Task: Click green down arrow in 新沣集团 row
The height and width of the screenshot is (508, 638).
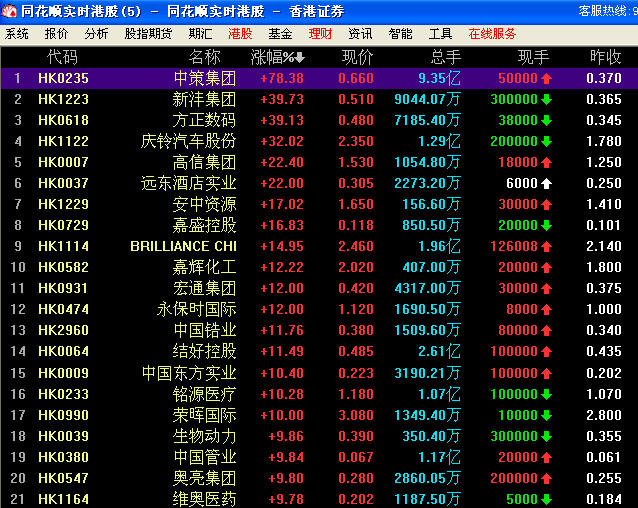Action: [x=546, y=99]
